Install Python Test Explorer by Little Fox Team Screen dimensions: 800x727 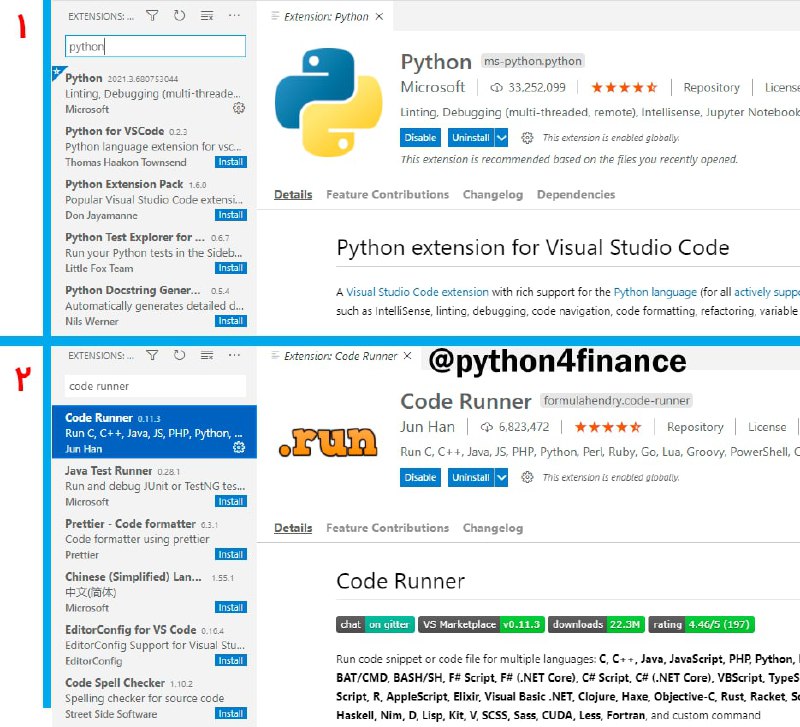point(231,268)
